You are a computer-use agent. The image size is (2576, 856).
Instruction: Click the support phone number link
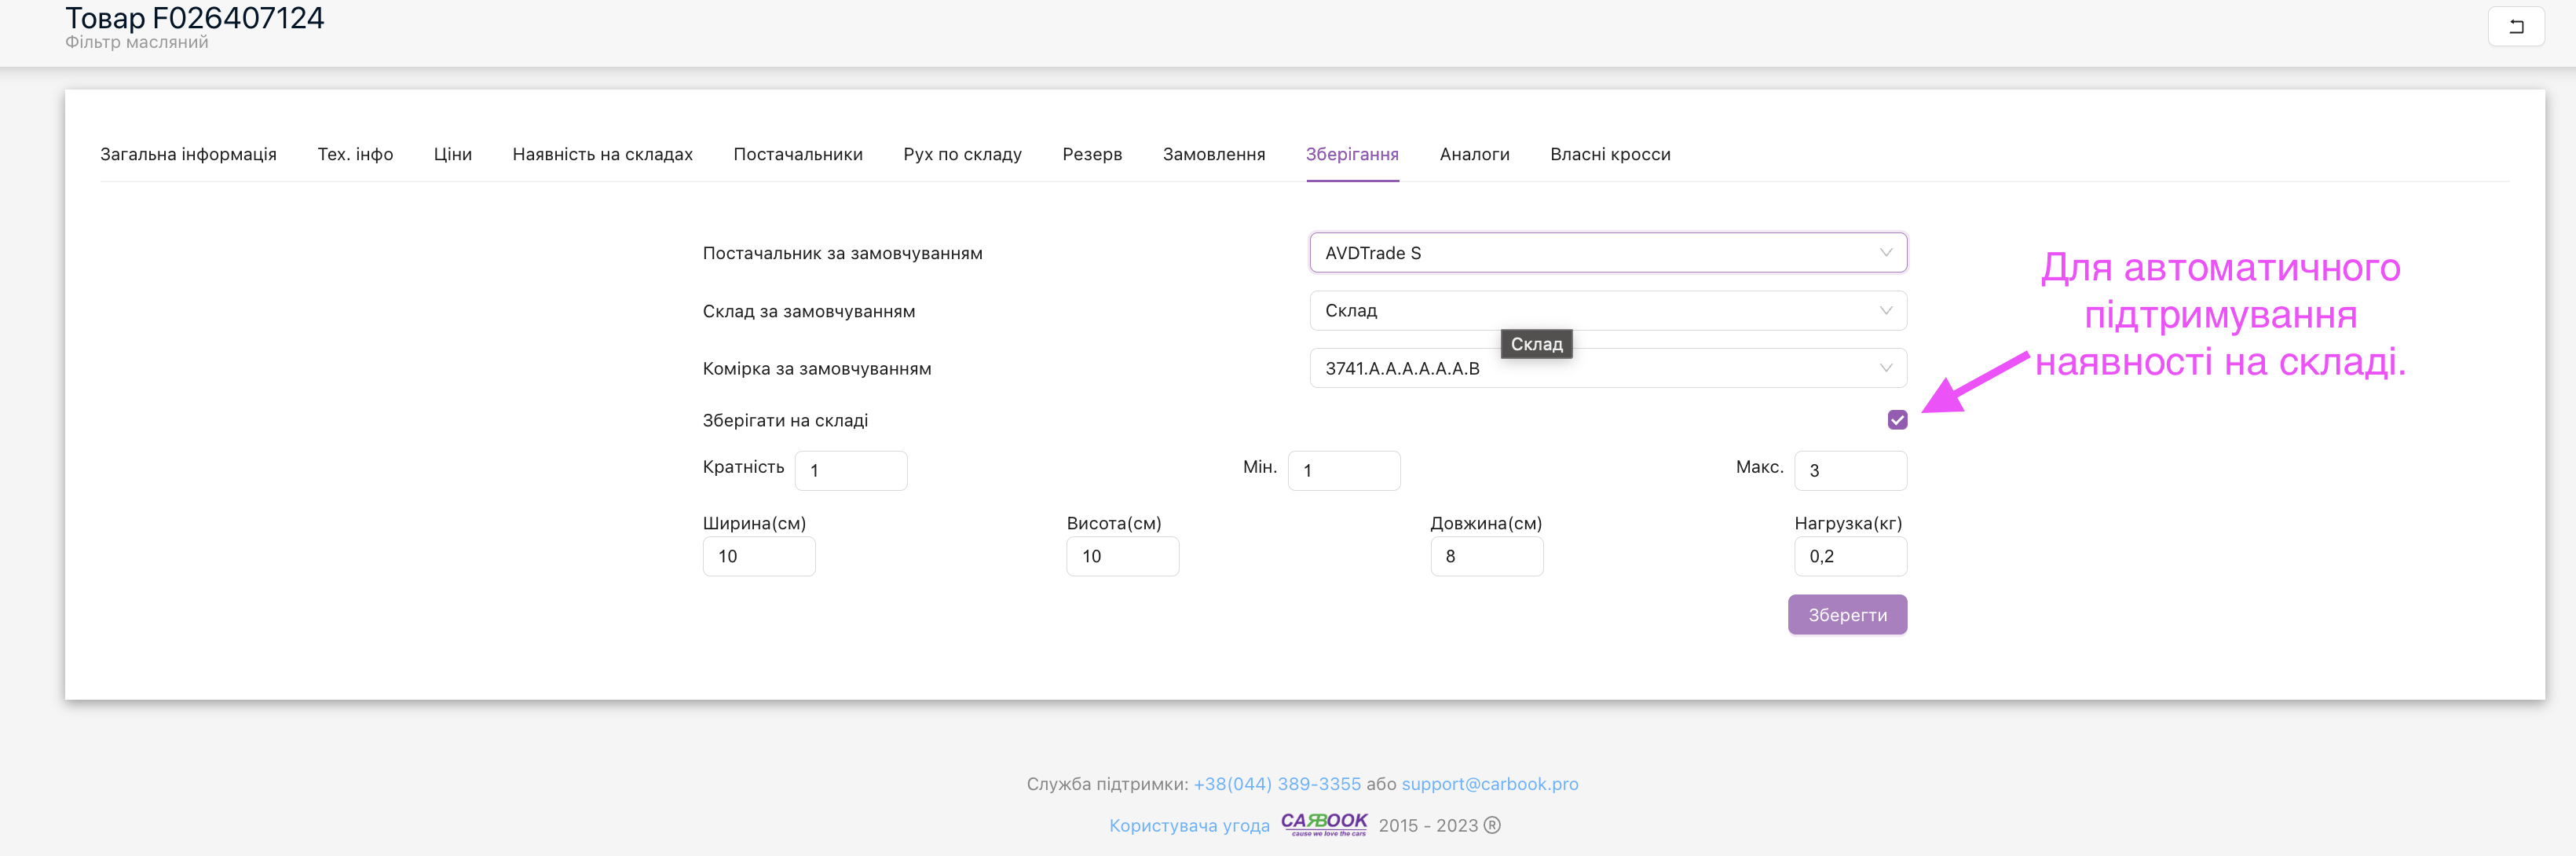coord(1276,784)
